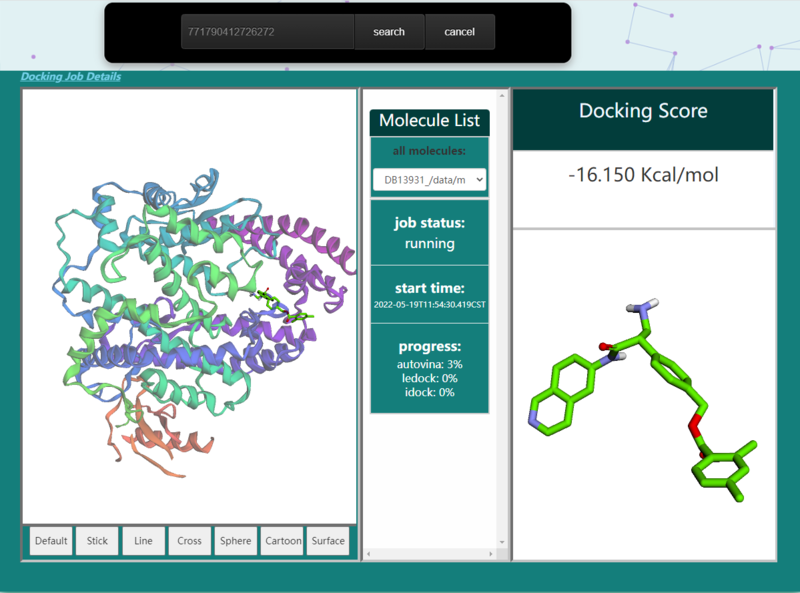Click the job status running text
This screenshot has width=800, height=593.
pos(430,243)
